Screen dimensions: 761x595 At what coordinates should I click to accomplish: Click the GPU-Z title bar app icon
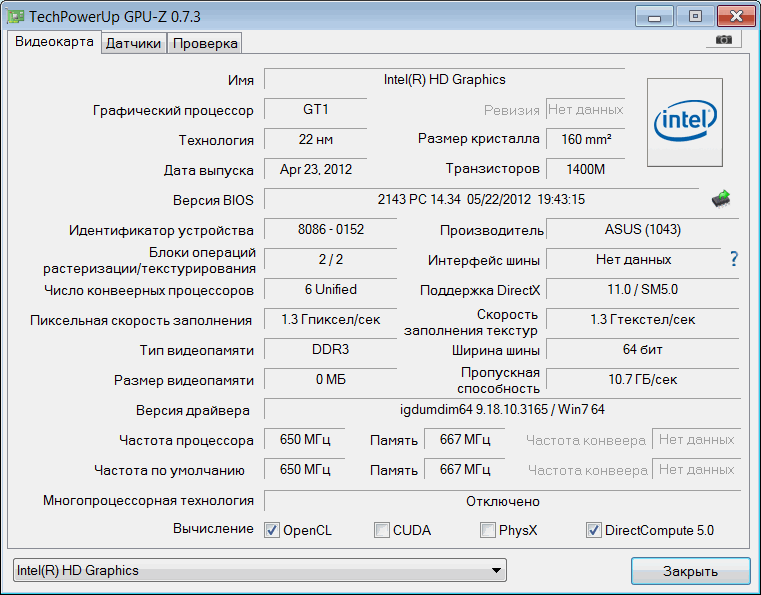tap(16, 17)
